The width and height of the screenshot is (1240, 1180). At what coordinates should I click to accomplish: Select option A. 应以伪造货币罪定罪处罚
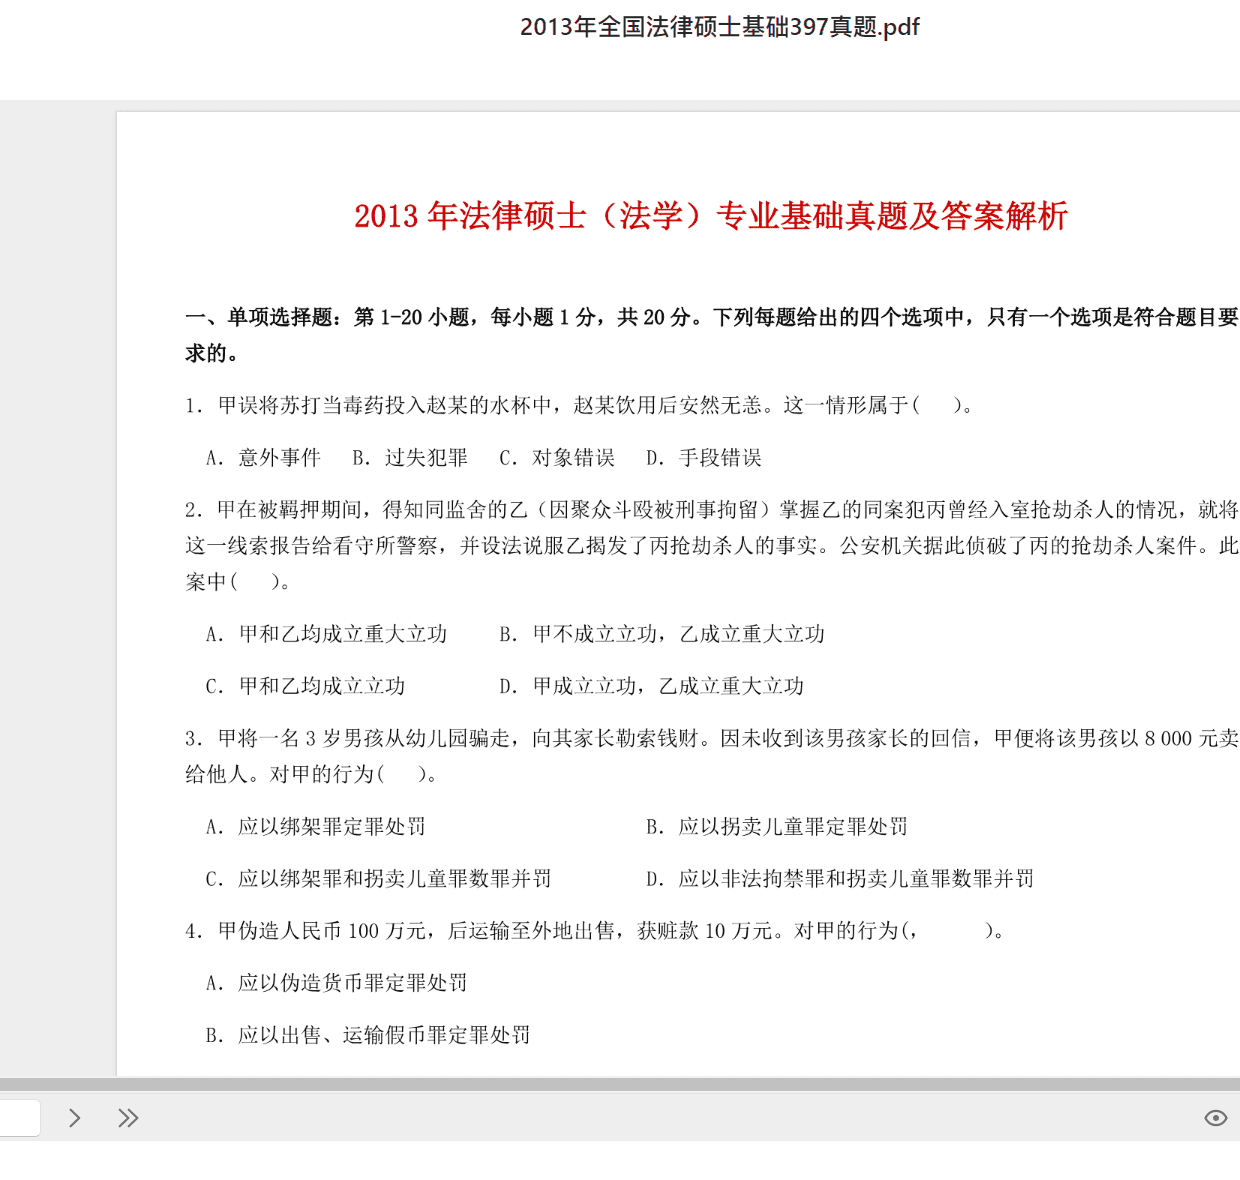point(337,983)
